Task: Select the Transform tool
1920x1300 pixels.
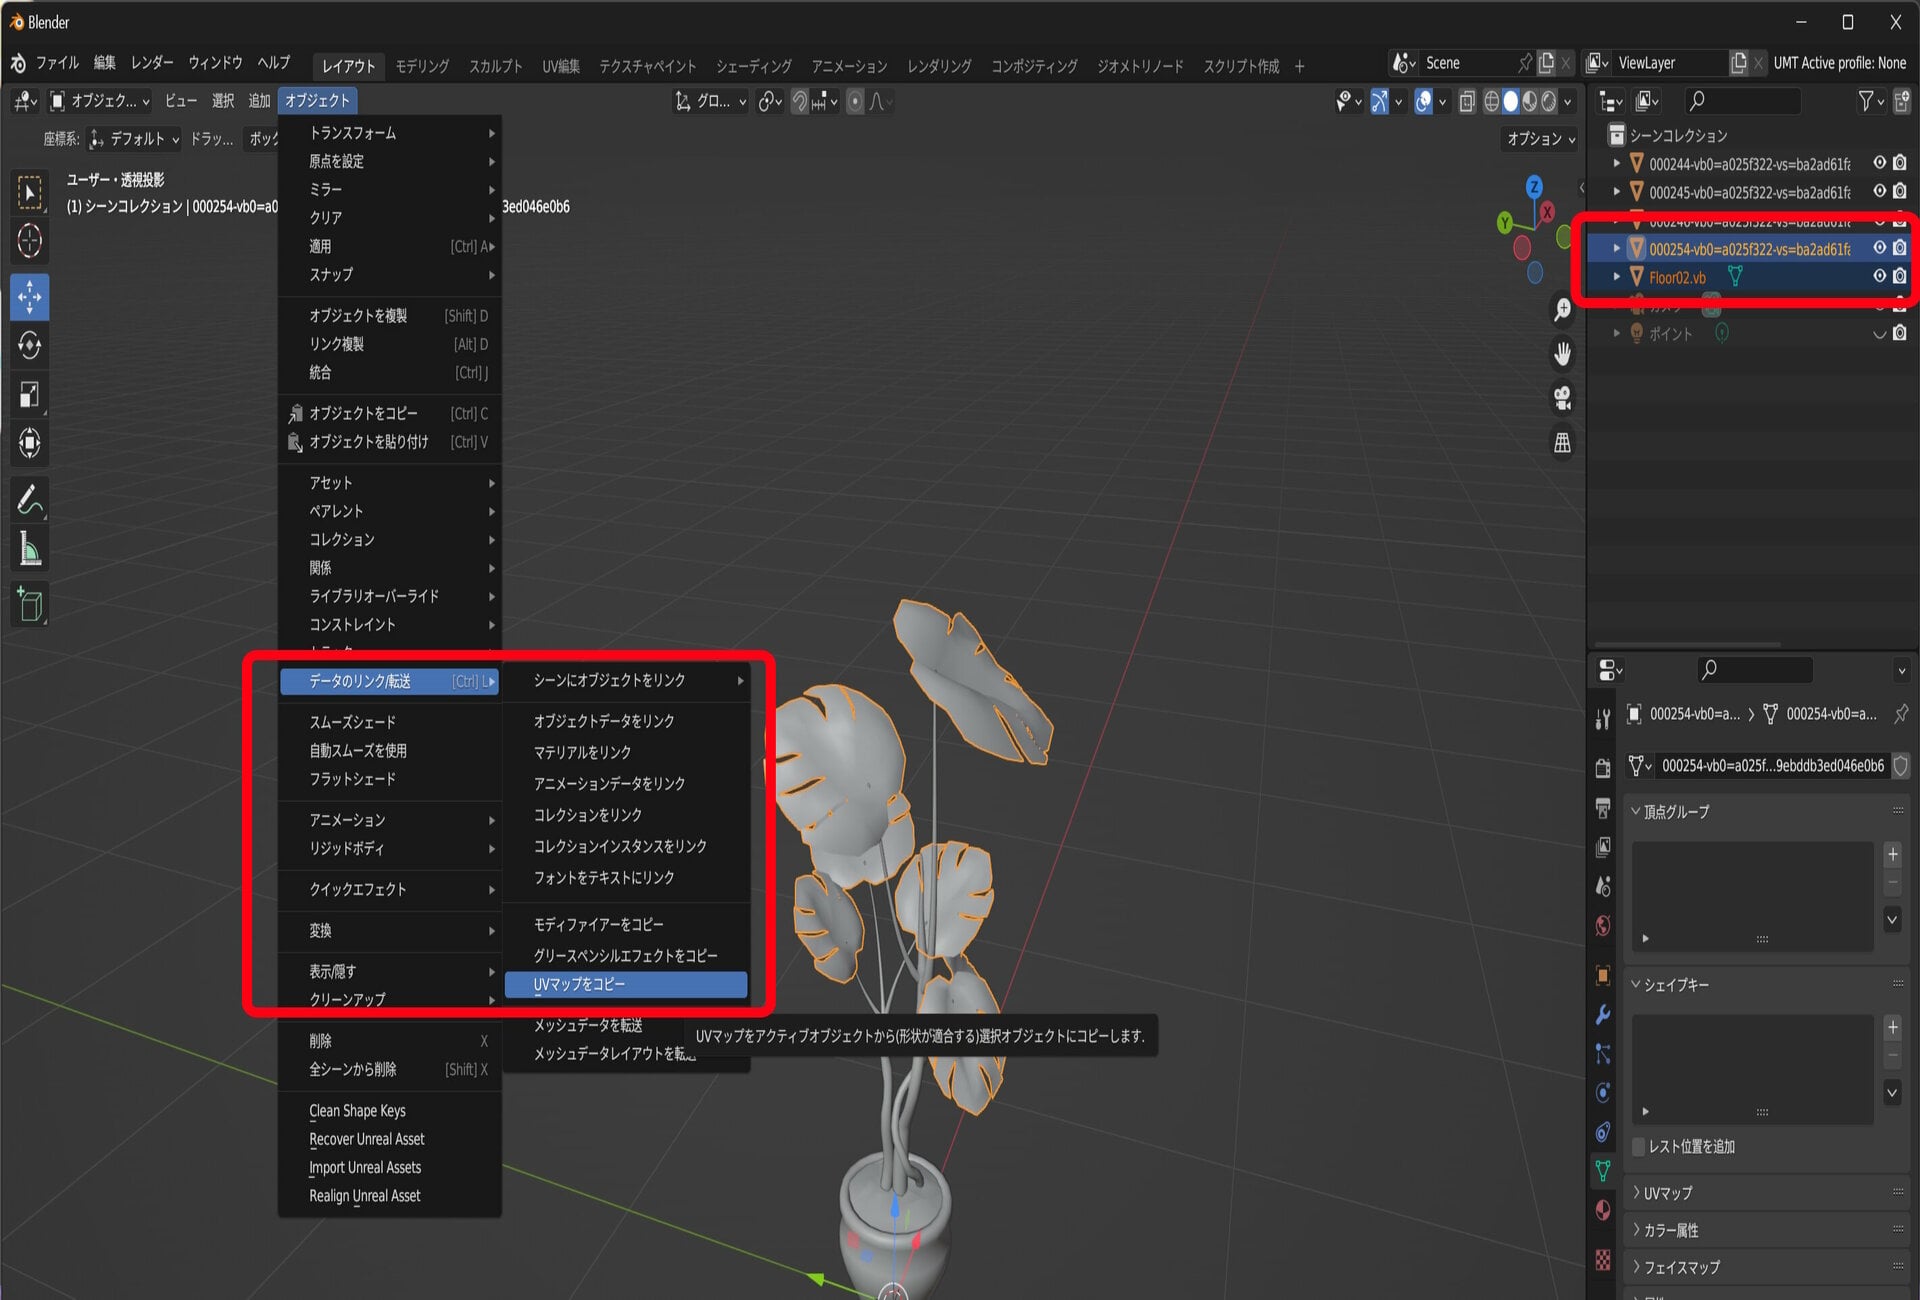Action: pos(30,443)
